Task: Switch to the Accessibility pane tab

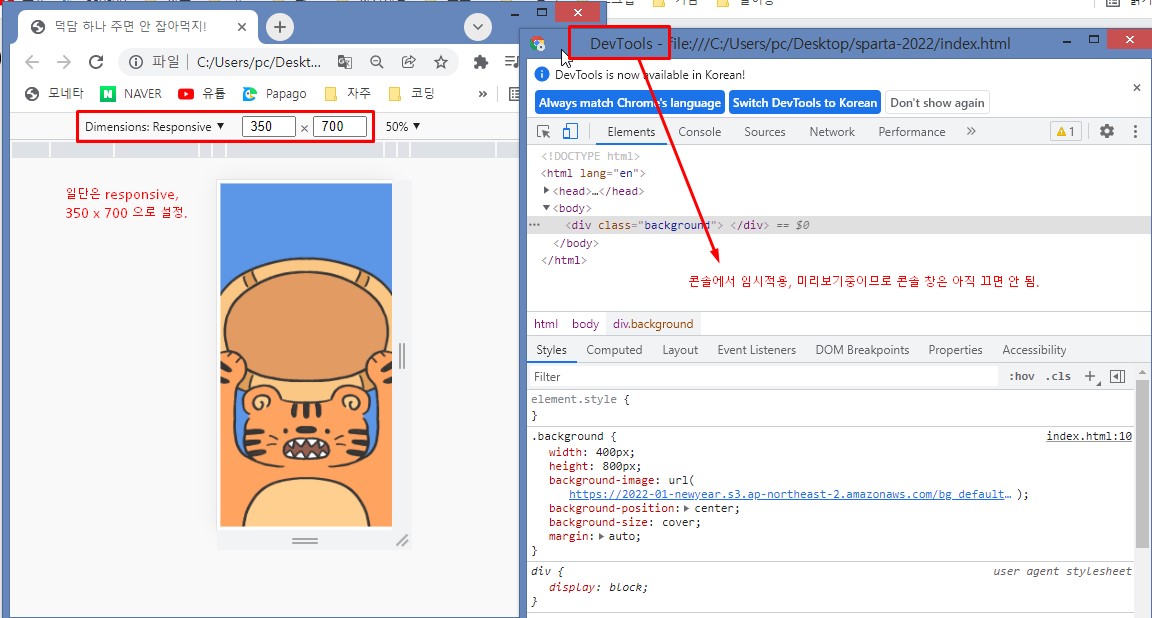Action: pyautogui.click(x=1034, y=350)
